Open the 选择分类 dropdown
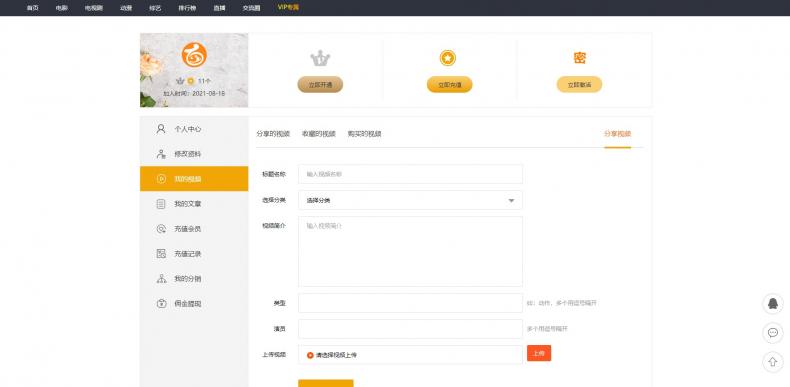The image size is (790, 387). [410, 200]
